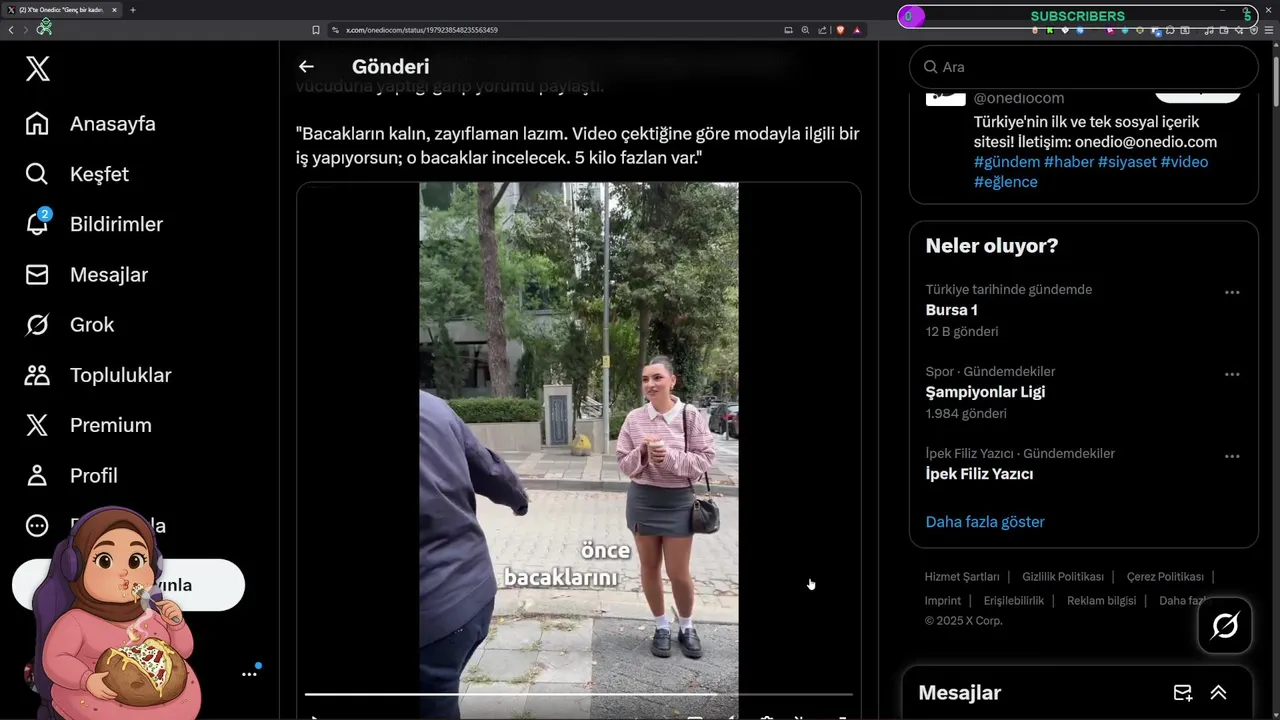Open the #siyaset hashtag link
The image size is (1280, 720).
(1127, 162)
